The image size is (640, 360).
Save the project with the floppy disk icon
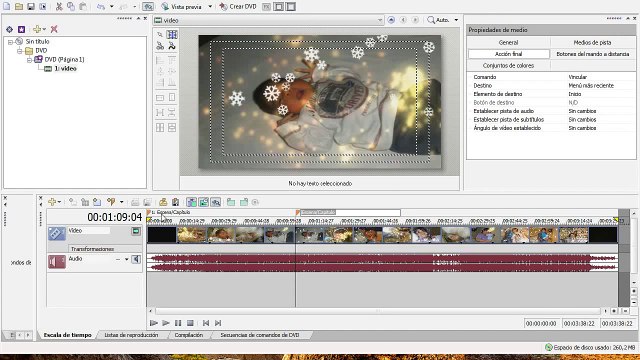(31, 7)
